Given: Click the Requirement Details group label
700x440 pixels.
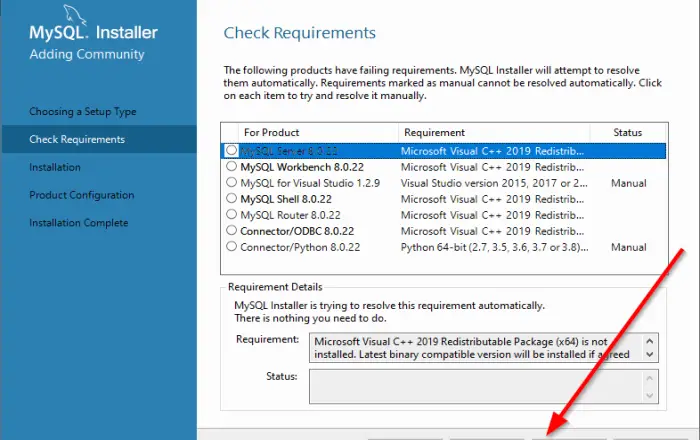Looking at the screenshot, I should (275, 287).
